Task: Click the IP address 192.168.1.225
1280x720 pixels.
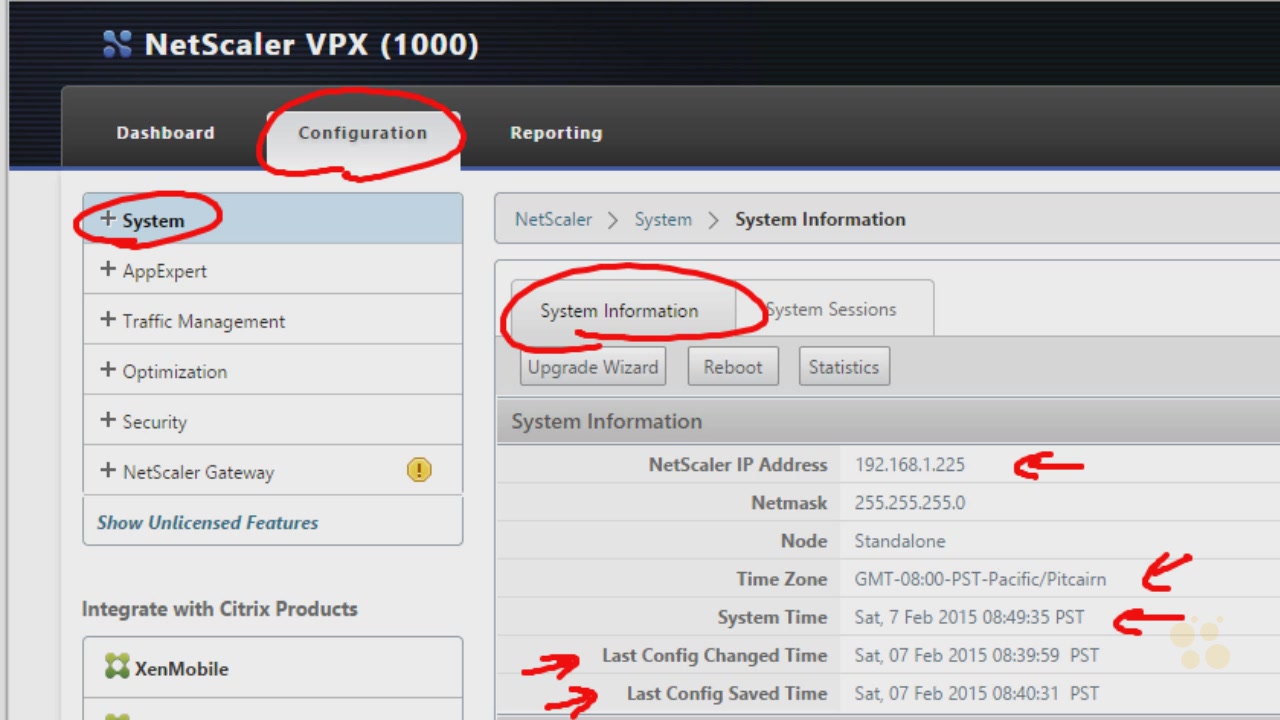Action: [x=910, y=465]
